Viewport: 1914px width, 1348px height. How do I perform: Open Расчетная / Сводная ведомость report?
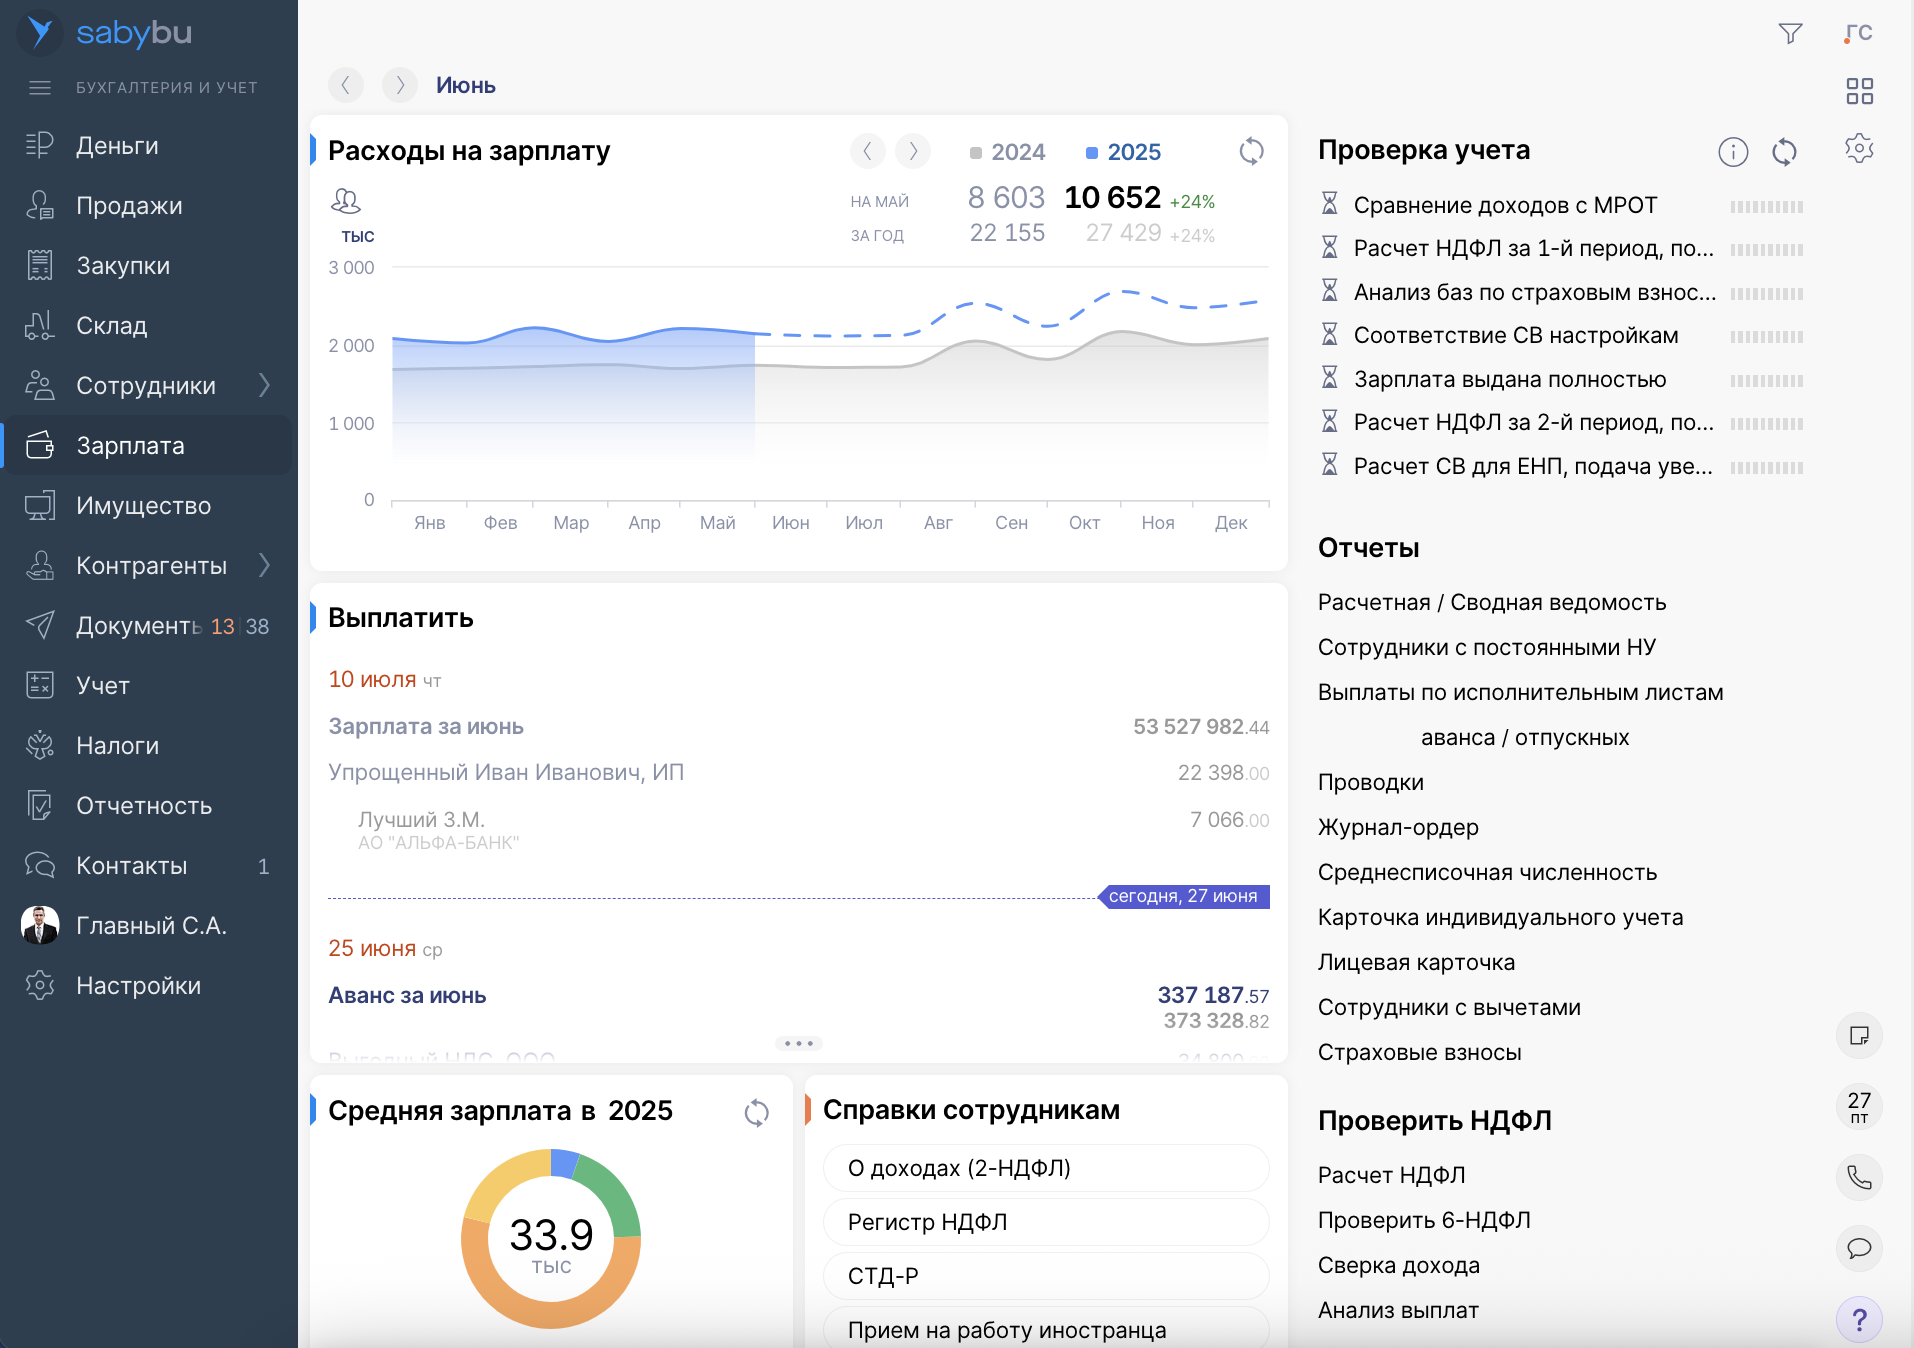[1491, 602]
